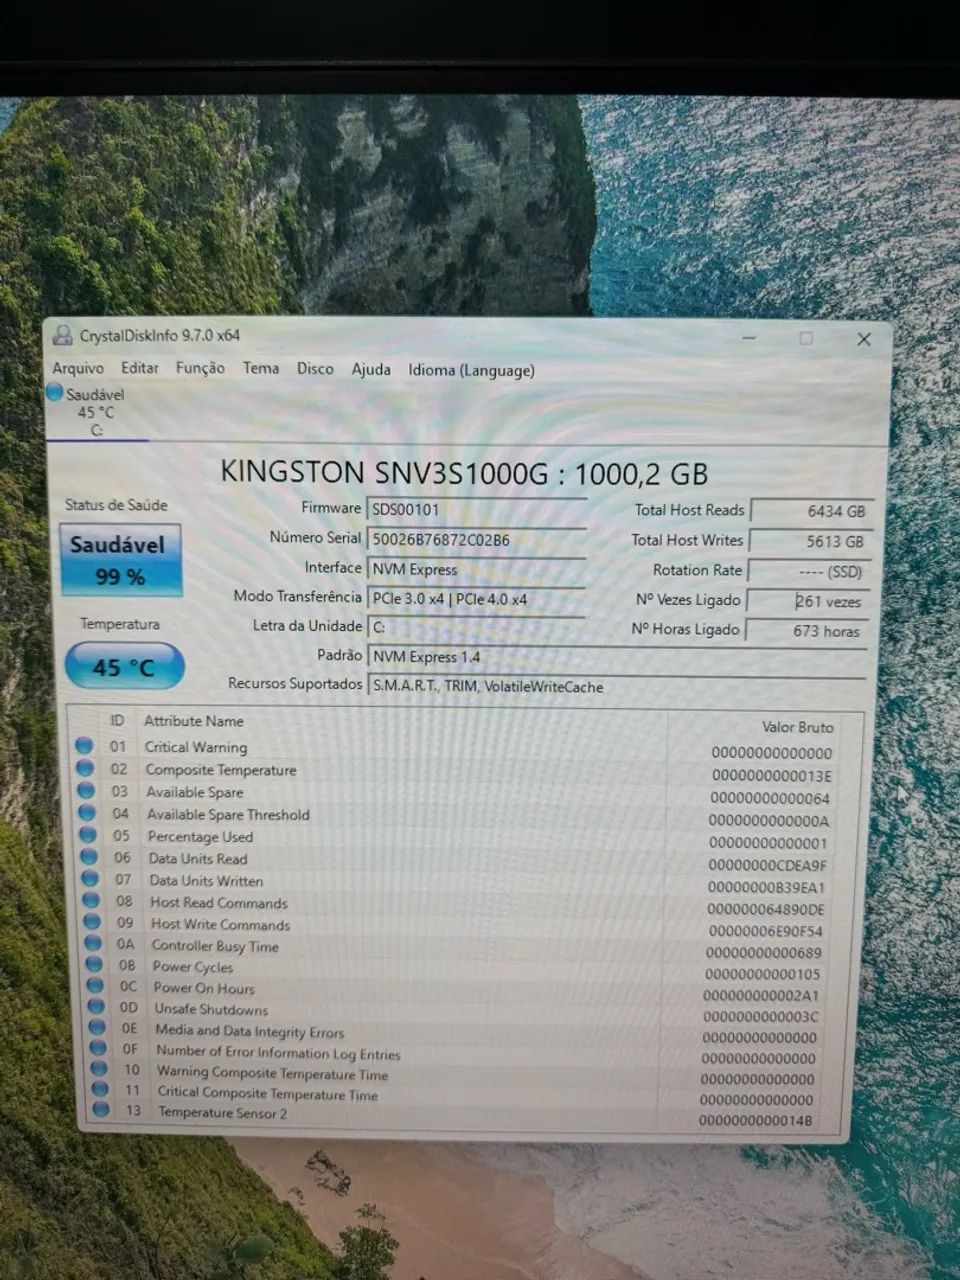Click the status orb for Host Write Commands
Screen dimensions: 960x1280
pos(92,922)
